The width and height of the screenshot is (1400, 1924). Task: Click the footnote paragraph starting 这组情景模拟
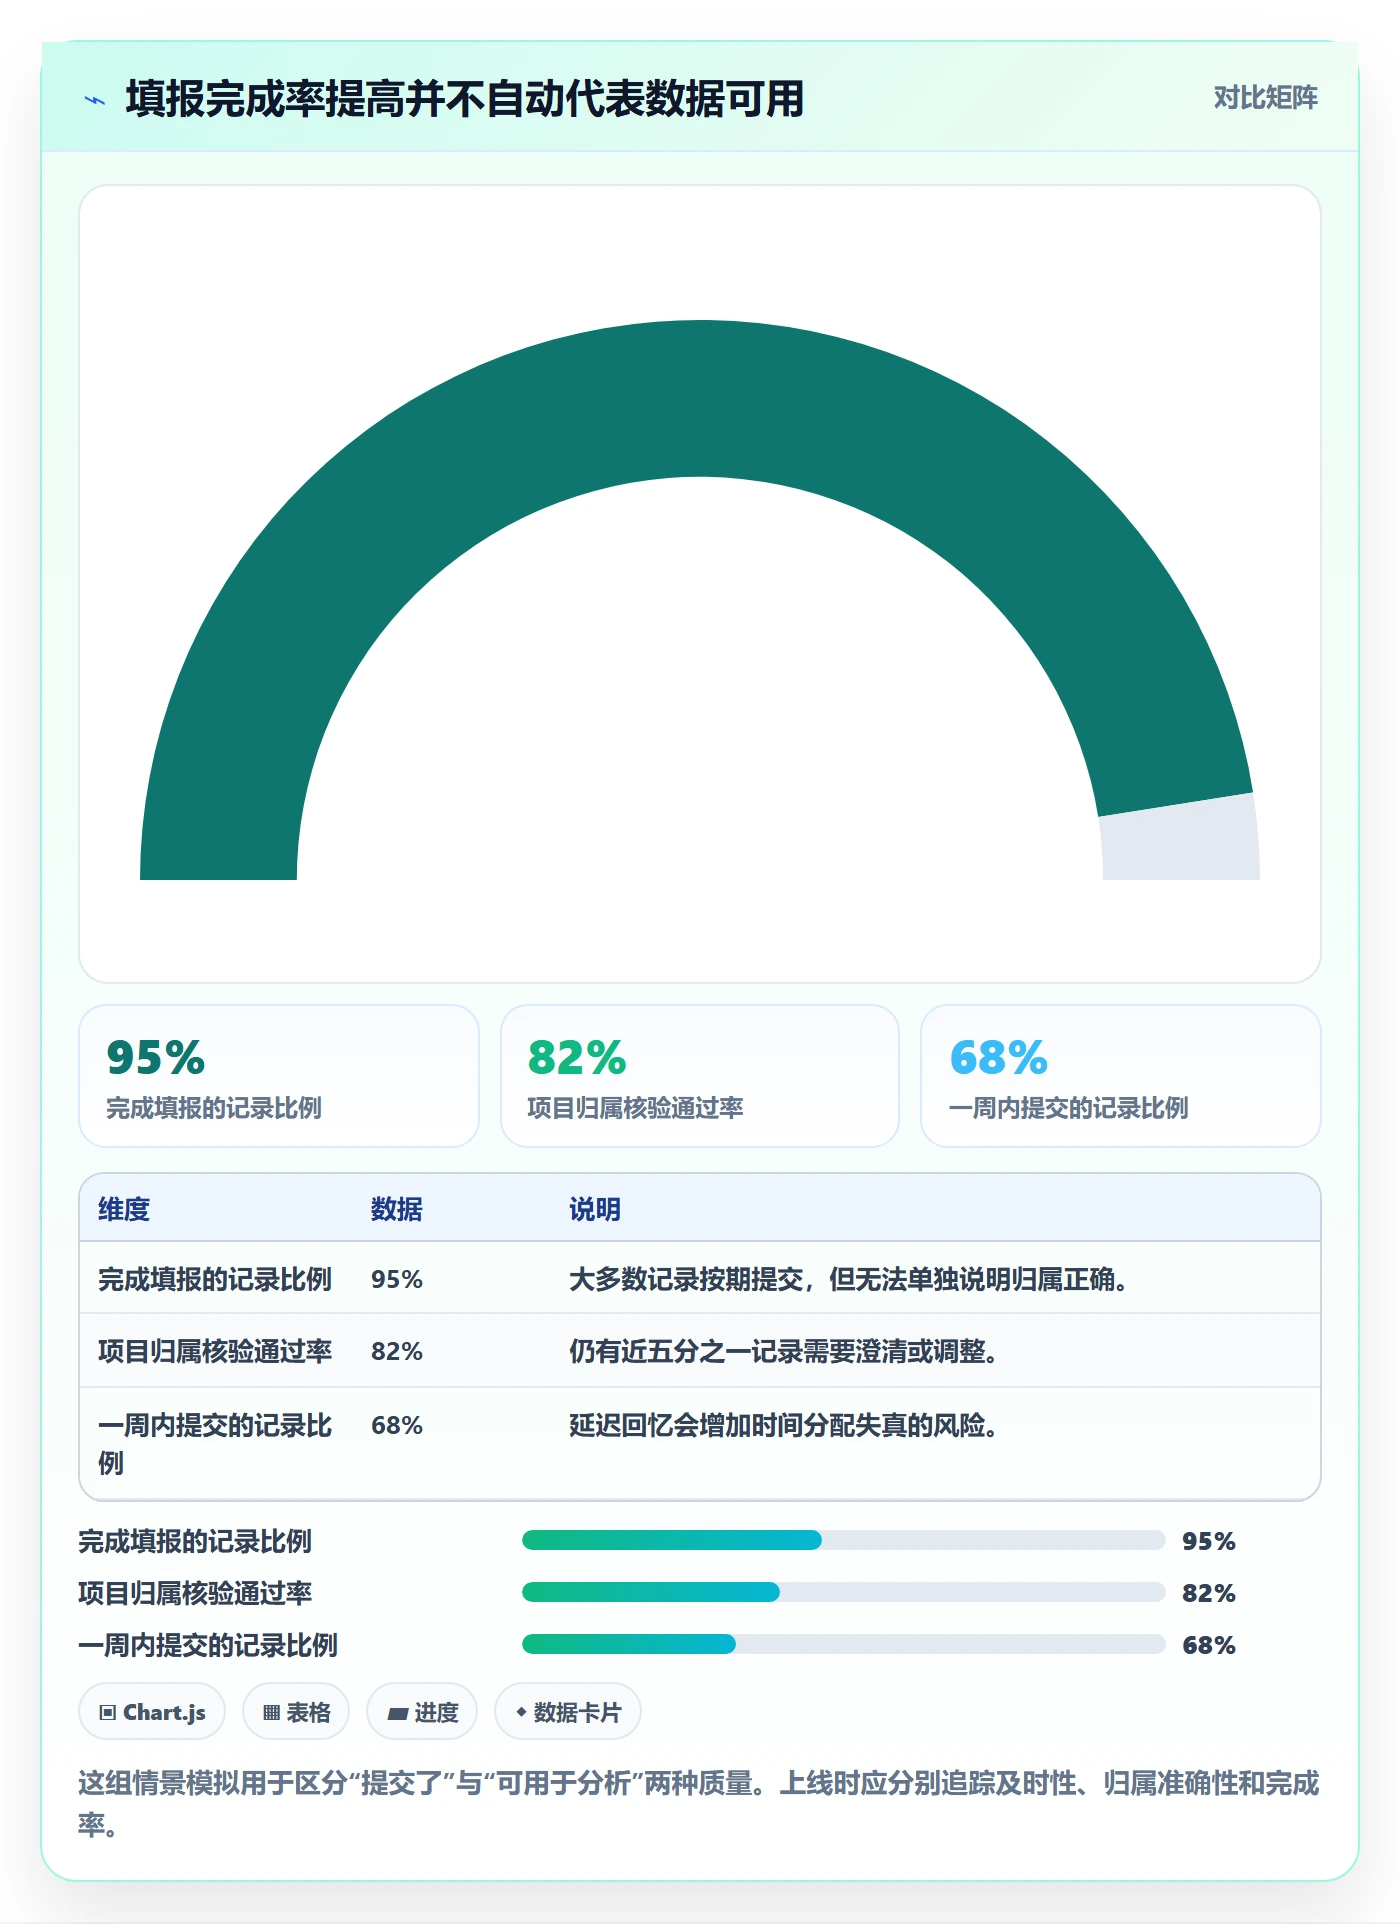698,1804
